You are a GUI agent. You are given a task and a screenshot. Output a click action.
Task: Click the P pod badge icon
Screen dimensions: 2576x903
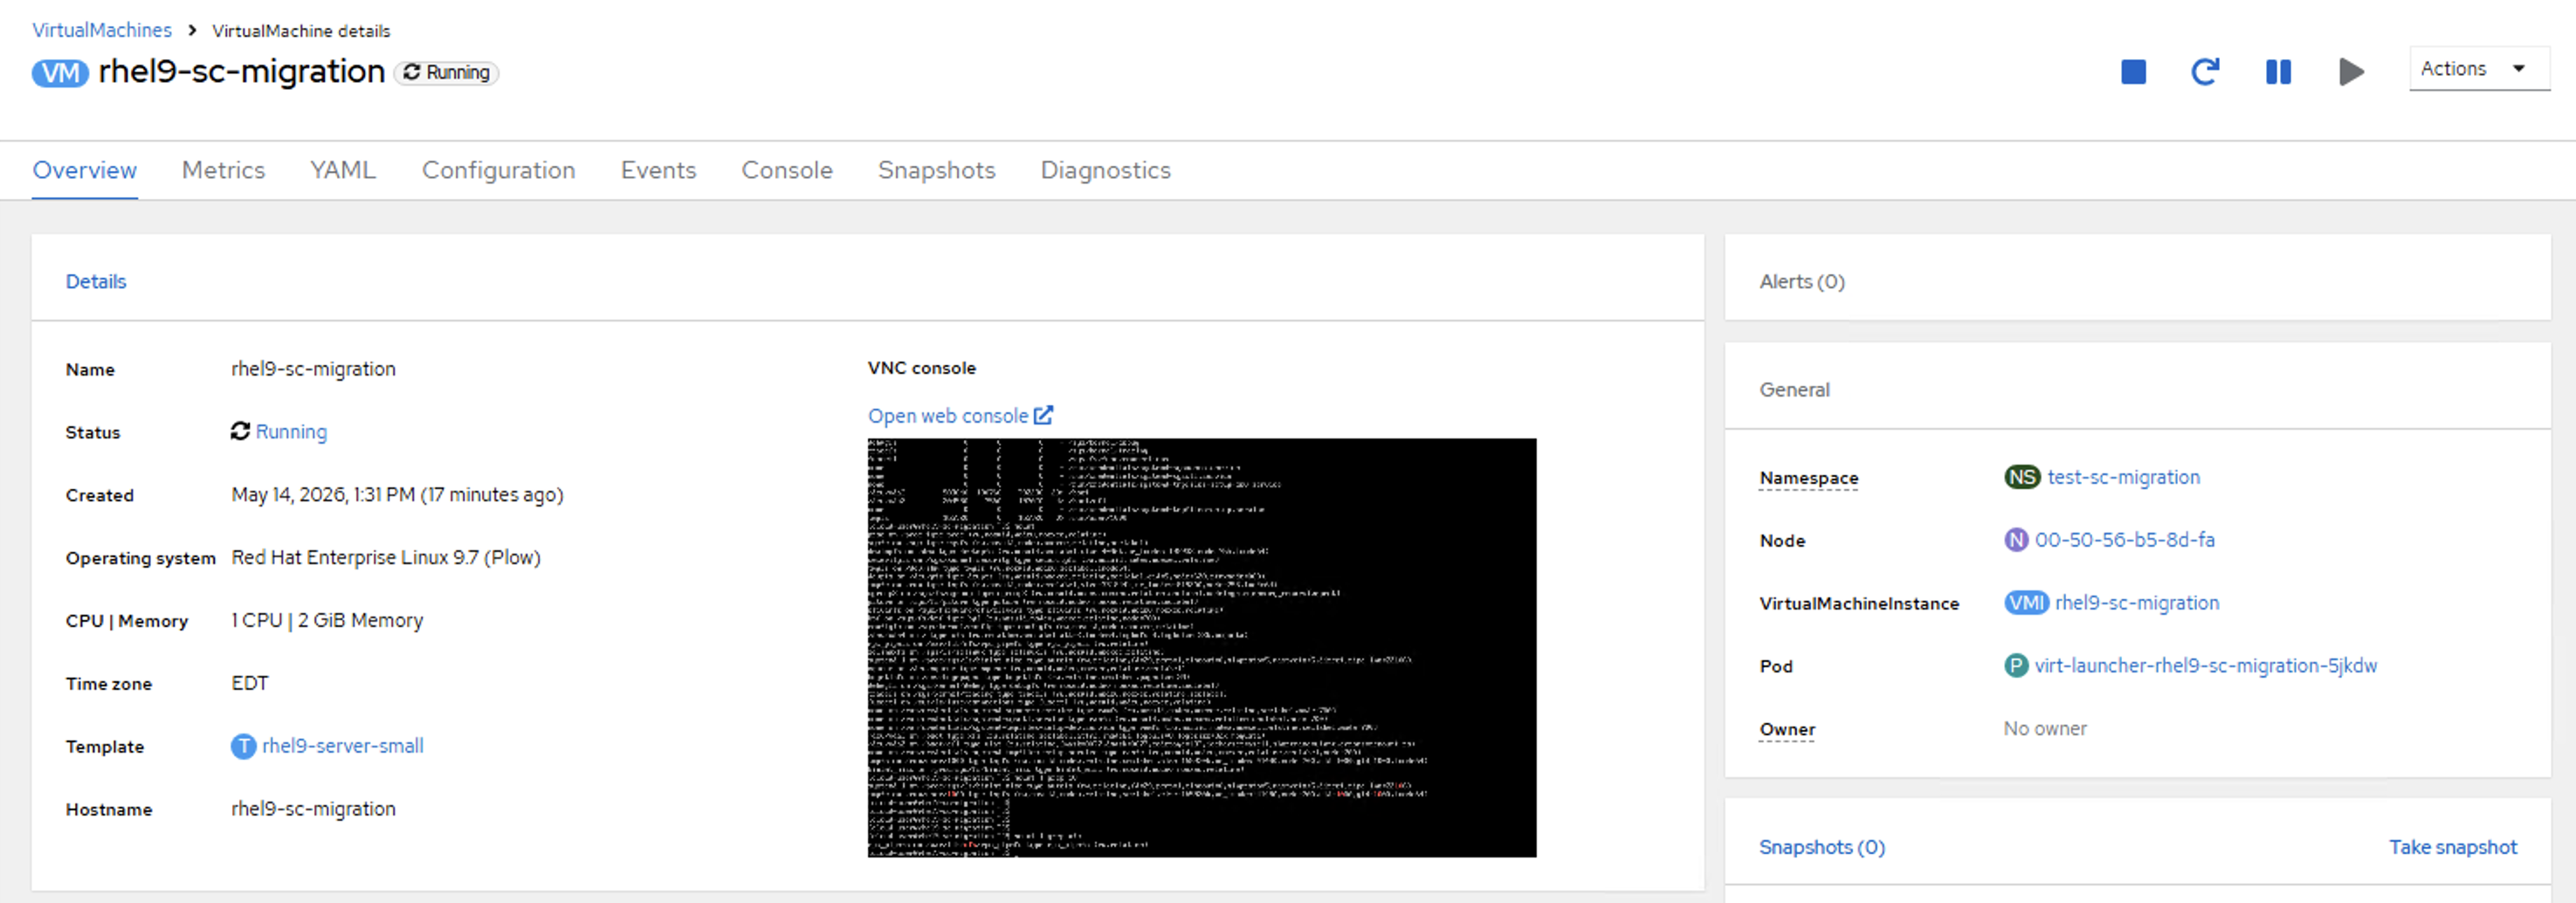tap(2016, 666)
